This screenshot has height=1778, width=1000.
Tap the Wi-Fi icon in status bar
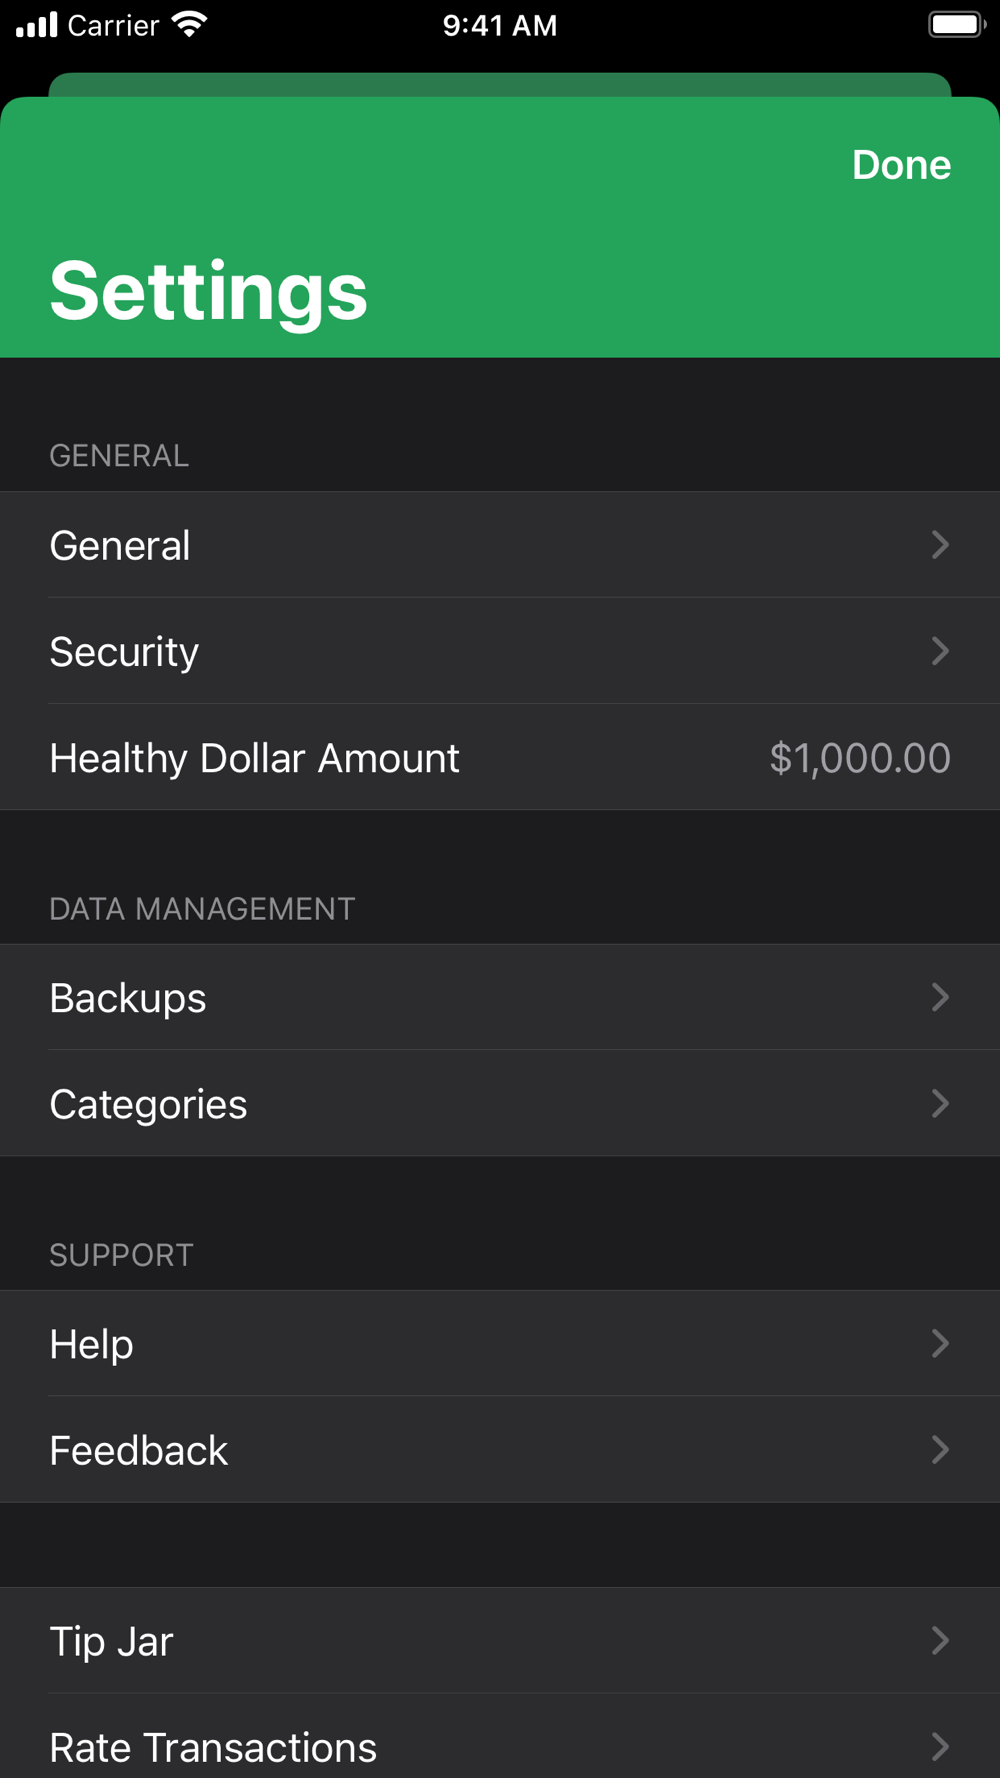189,24
